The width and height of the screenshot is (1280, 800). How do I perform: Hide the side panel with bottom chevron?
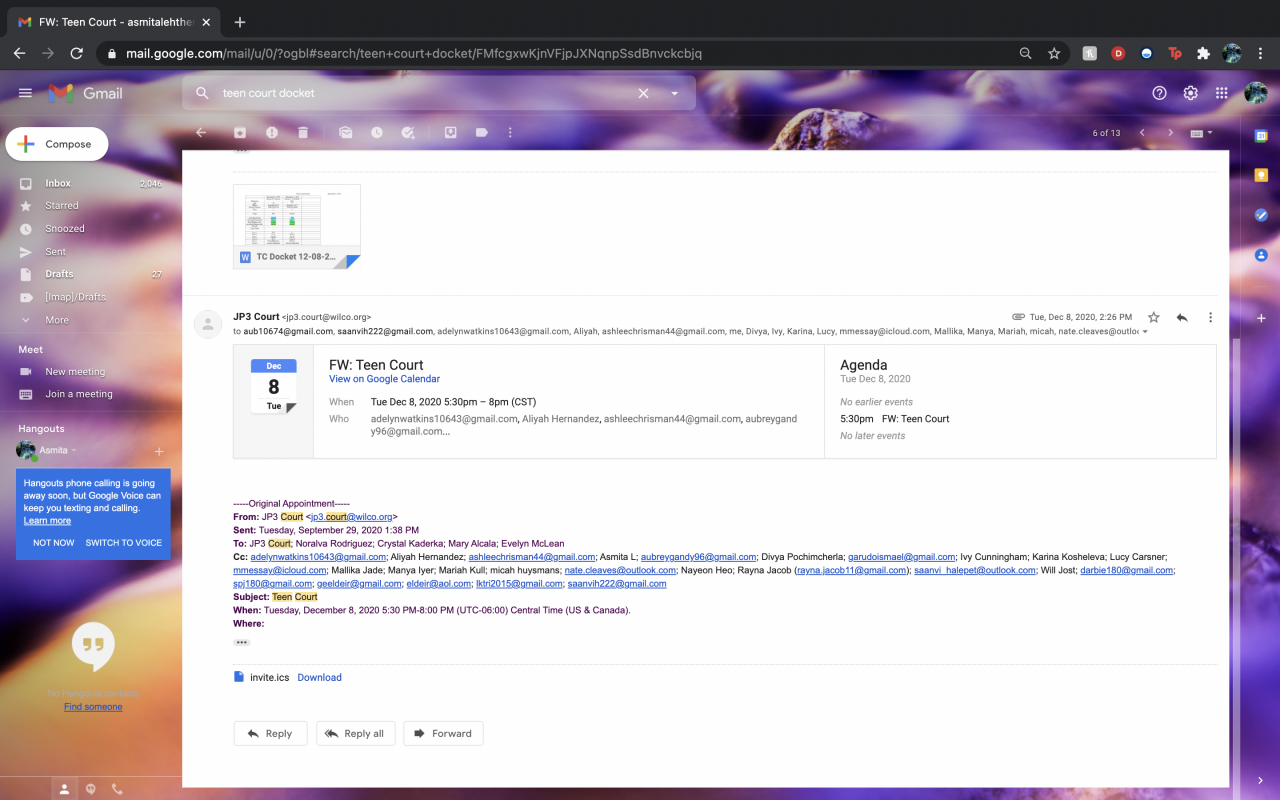1261,781
